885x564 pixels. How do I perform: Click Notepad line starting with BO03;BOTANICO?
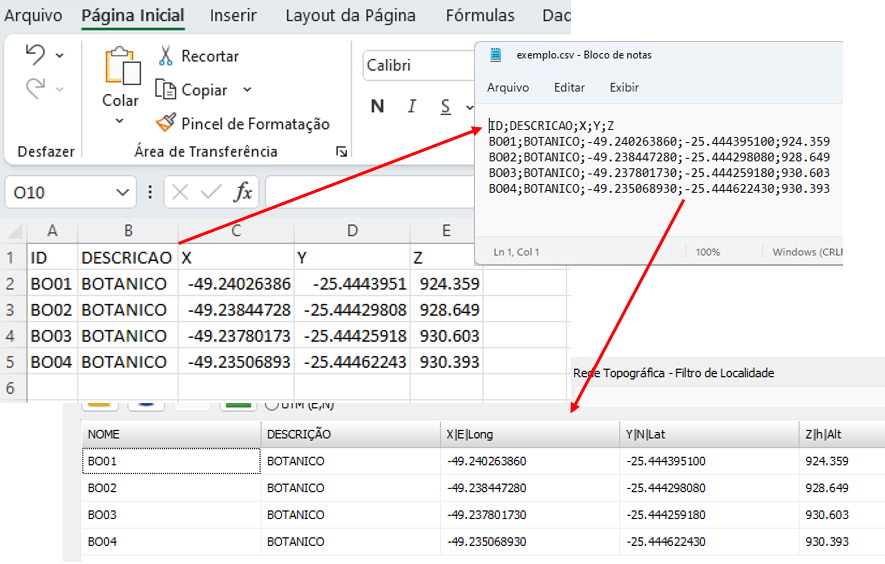tap(659, 173)
